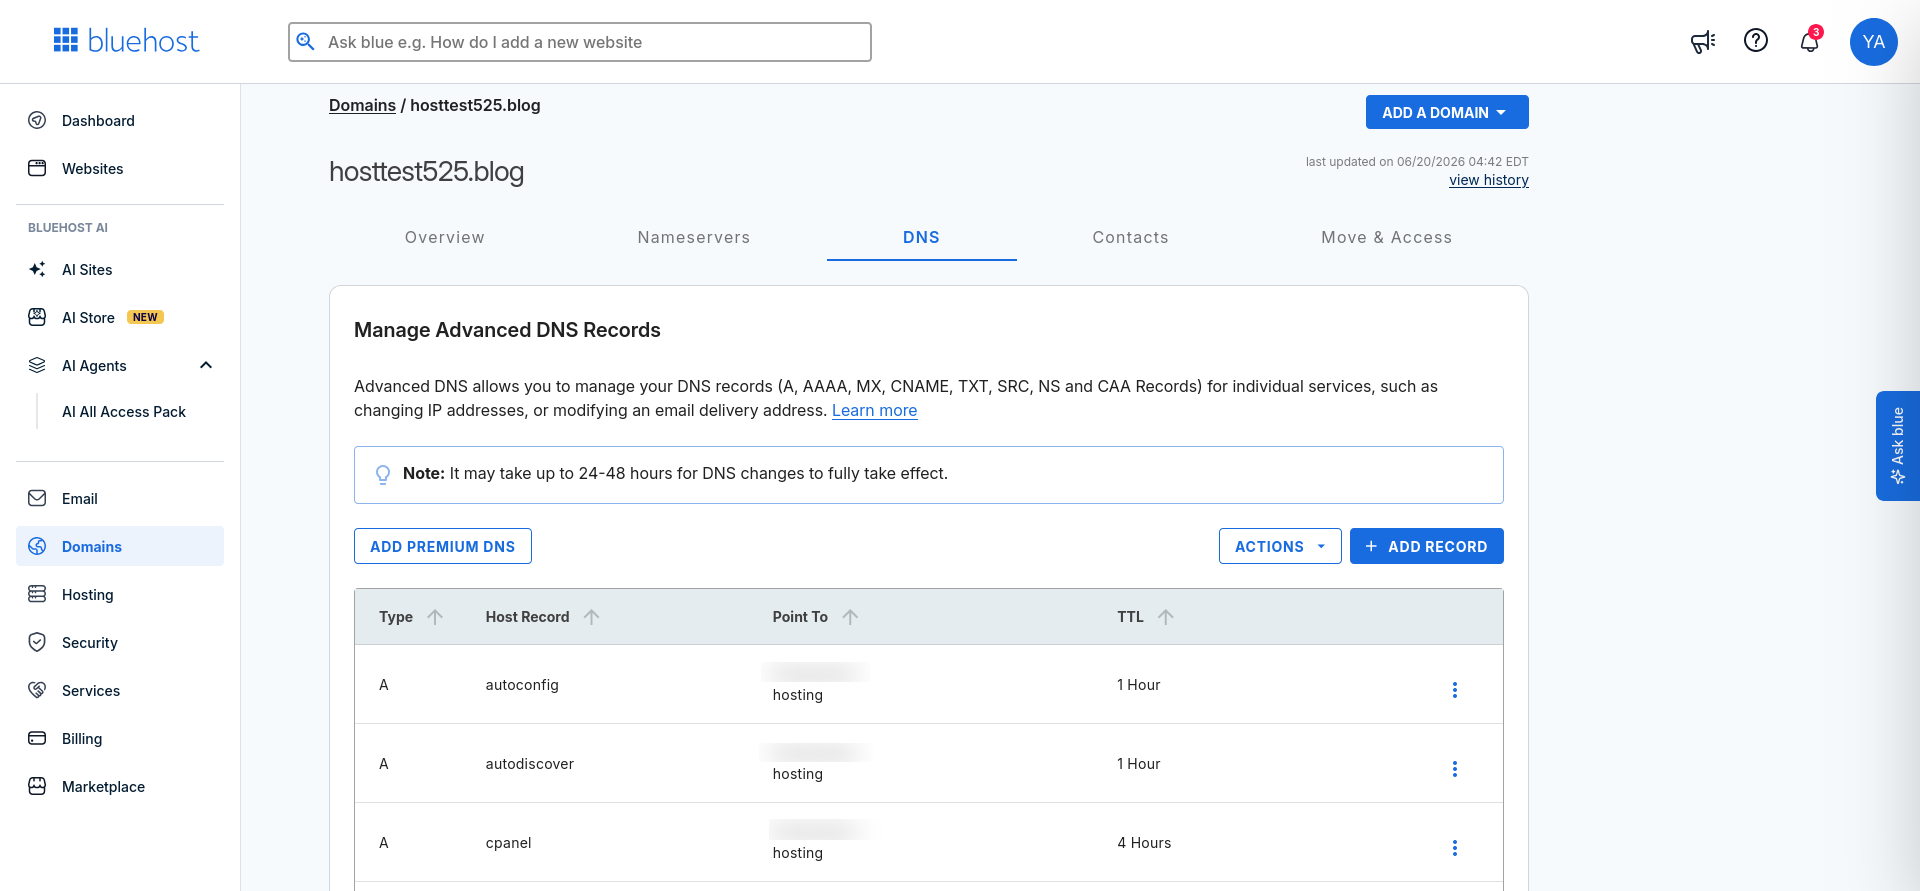Click the '4 Hours' TTL value
1920x891 pixels.
[1144, 843]
